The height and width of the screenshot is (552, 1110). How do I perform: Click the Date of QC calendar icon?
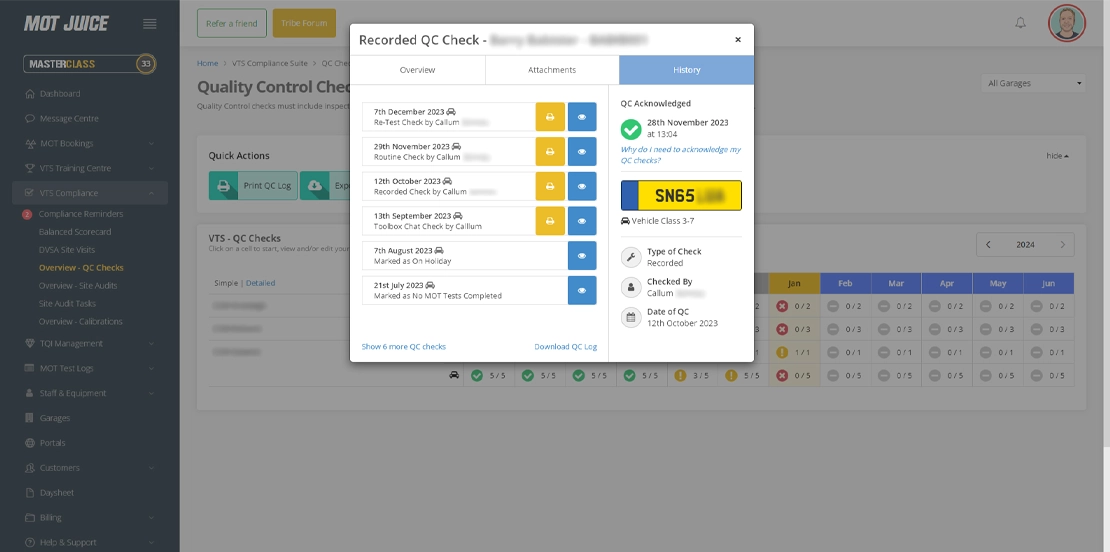(631, 317)
